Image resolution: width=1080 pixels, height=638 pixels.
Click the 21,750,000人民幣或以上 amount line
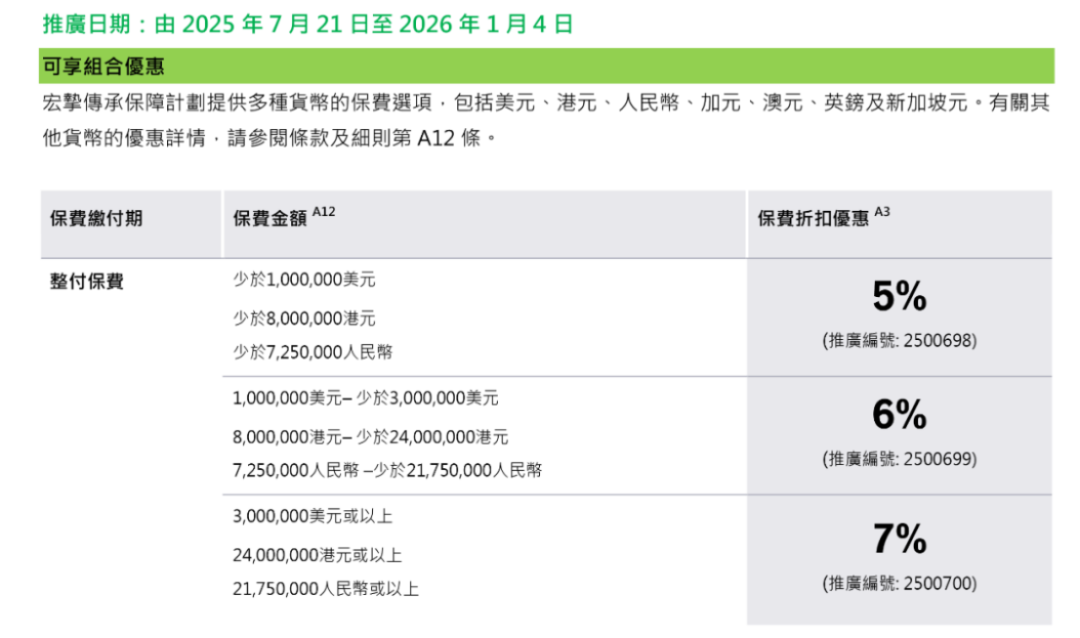point(325,589)
